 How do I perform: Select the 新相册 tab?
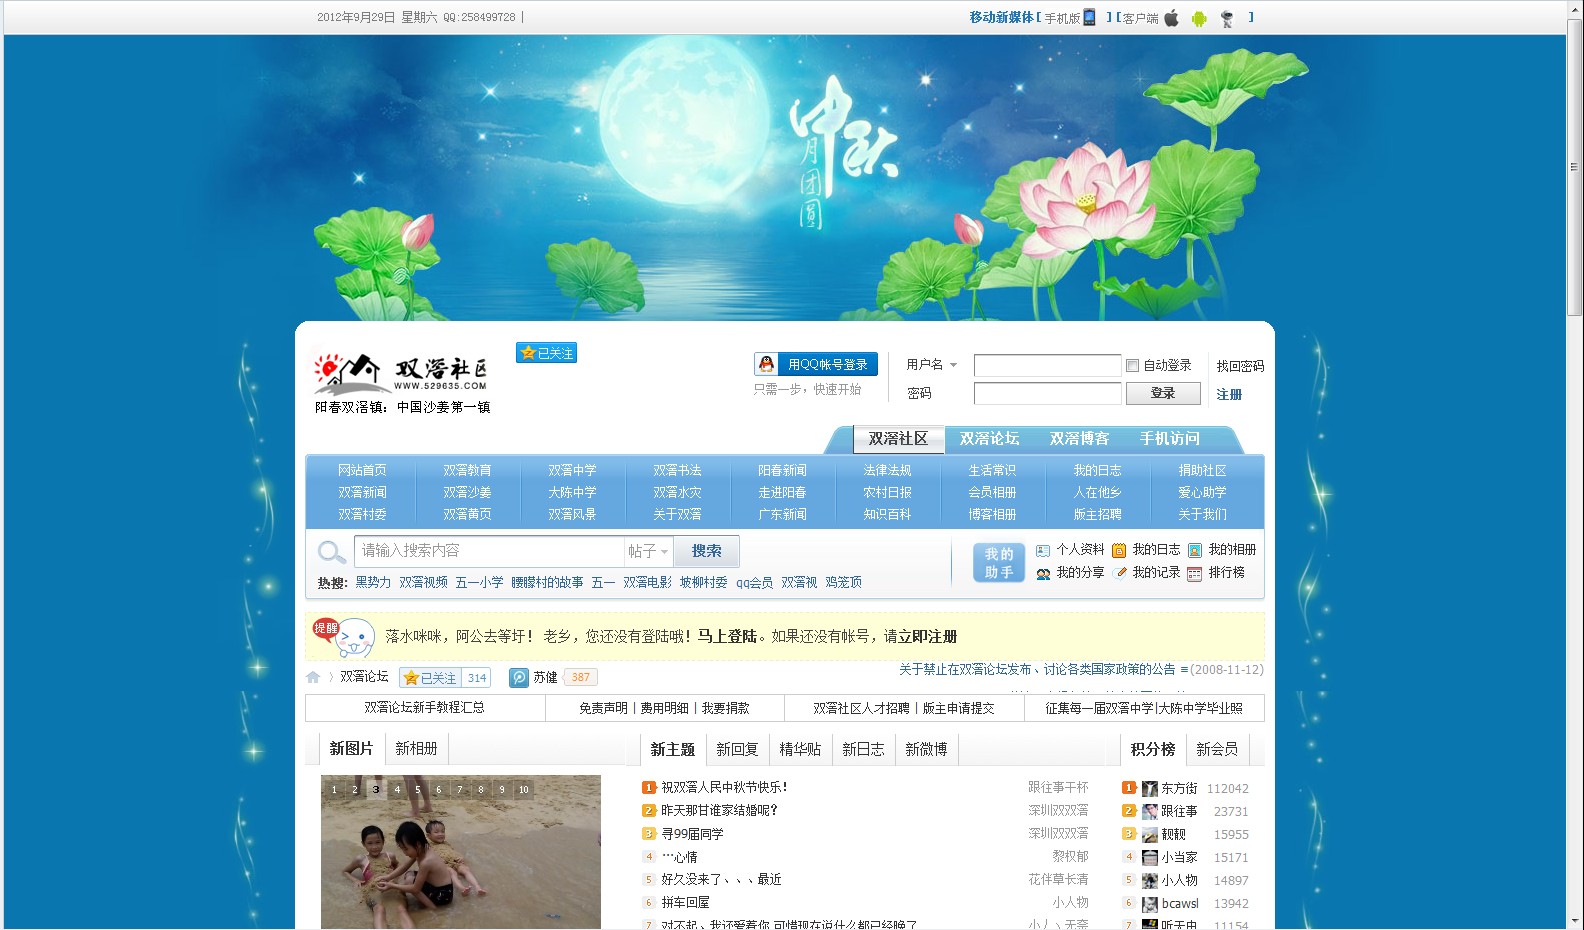(416, 748)
